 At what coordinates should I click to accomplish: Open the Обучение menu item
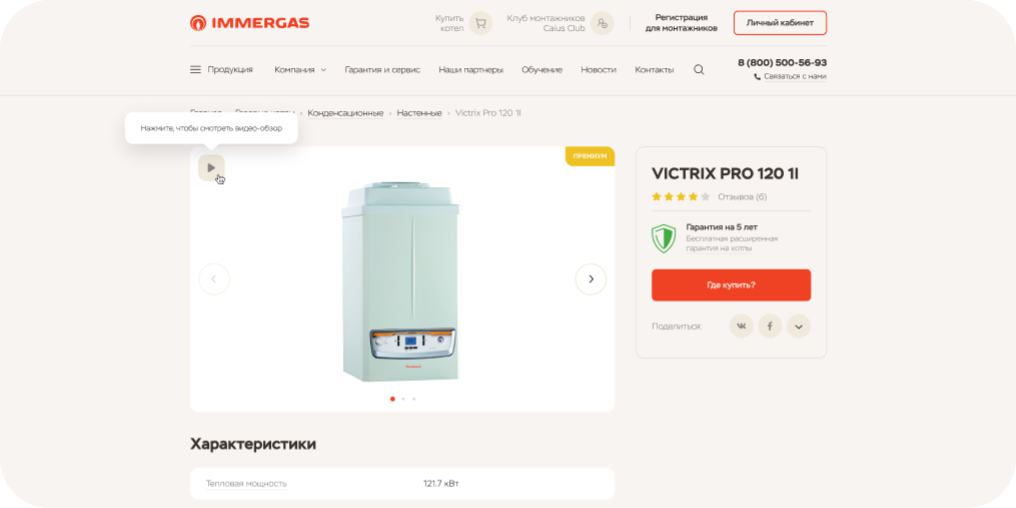coord(542,69)
